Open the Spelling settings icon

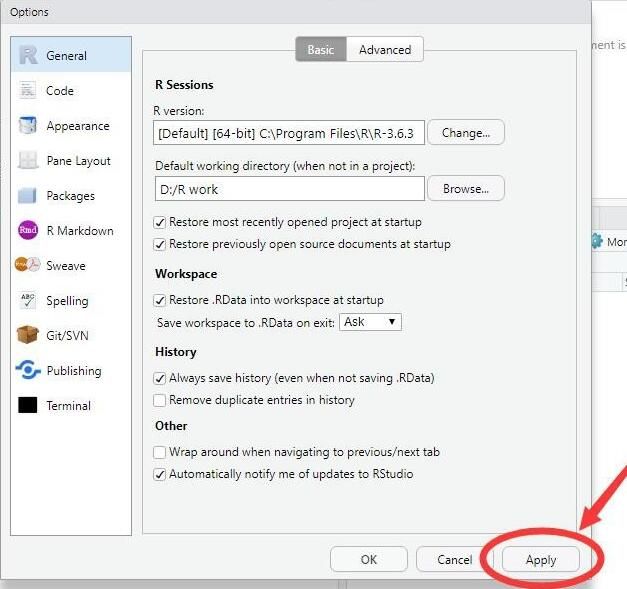click(x=28, y=301)
